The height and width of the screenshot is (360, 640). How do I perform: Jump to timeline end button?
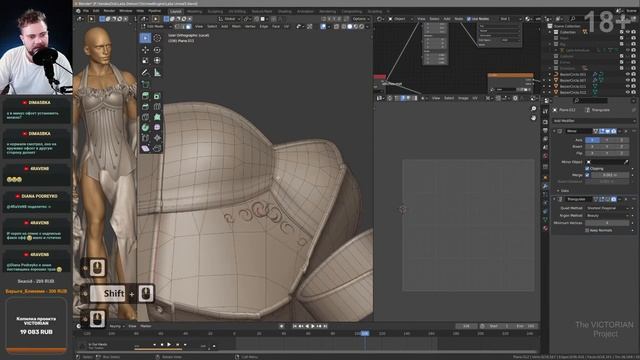point(325,326)
